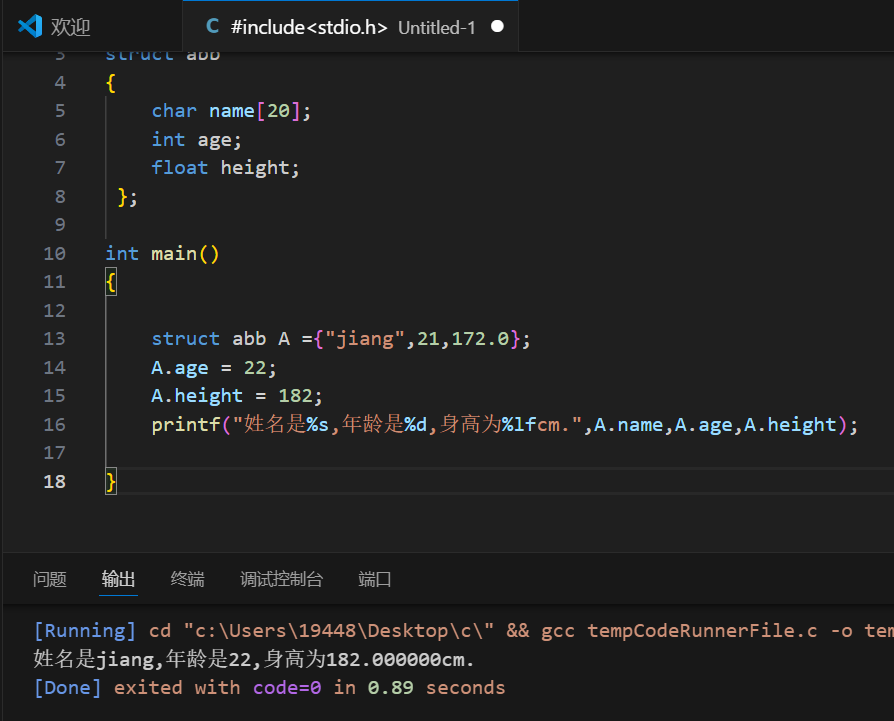Click line number 10 in the gutter
The image size is (894, 721).
coord(55,254)
